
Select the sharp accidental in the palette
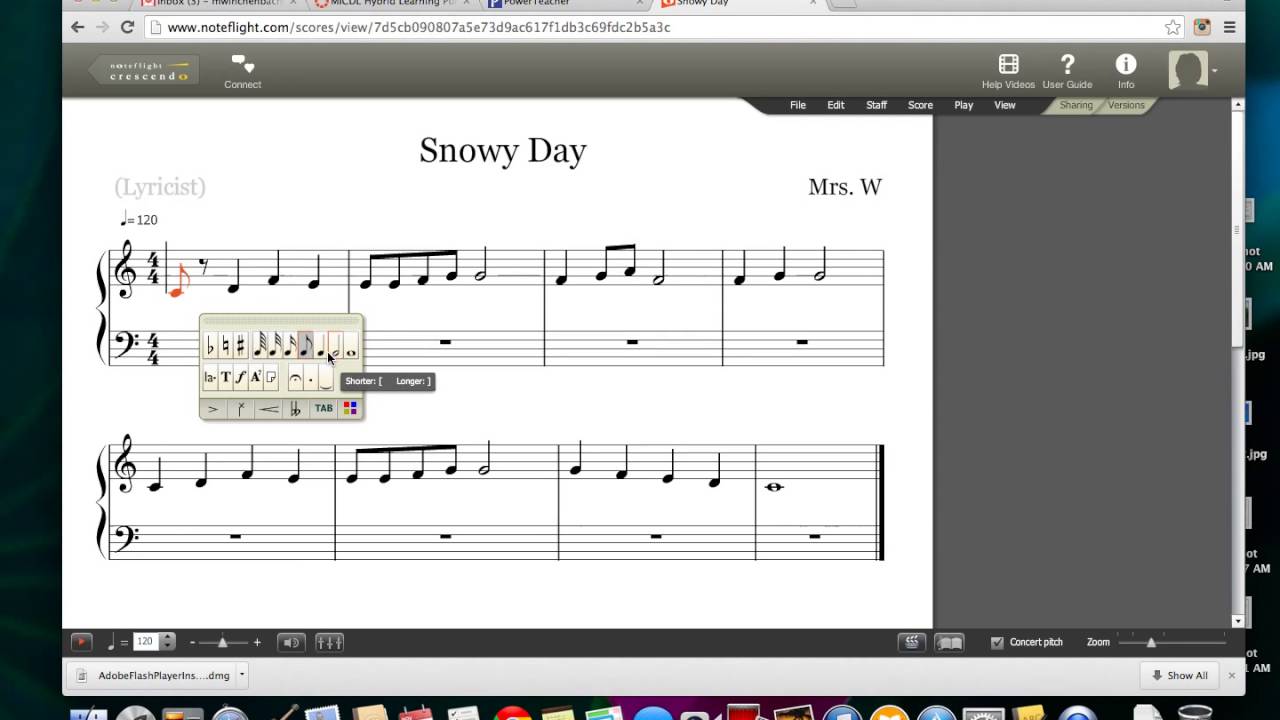coord(241,345)
